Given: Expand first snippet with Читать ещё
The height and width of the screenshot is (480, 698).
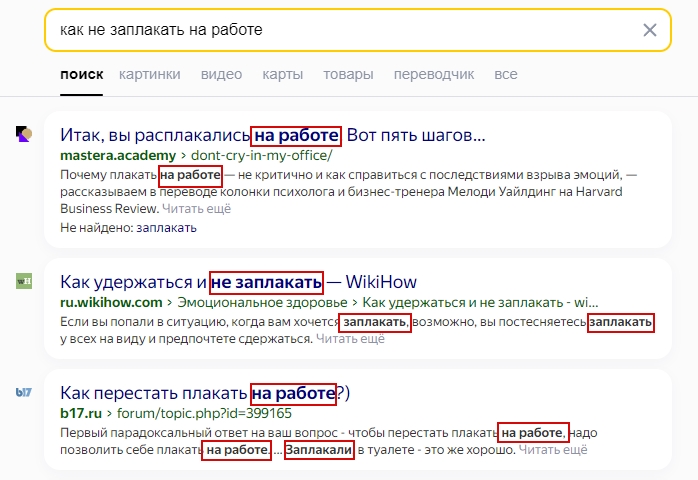Looking at the screenshot, I should point(197,209).
